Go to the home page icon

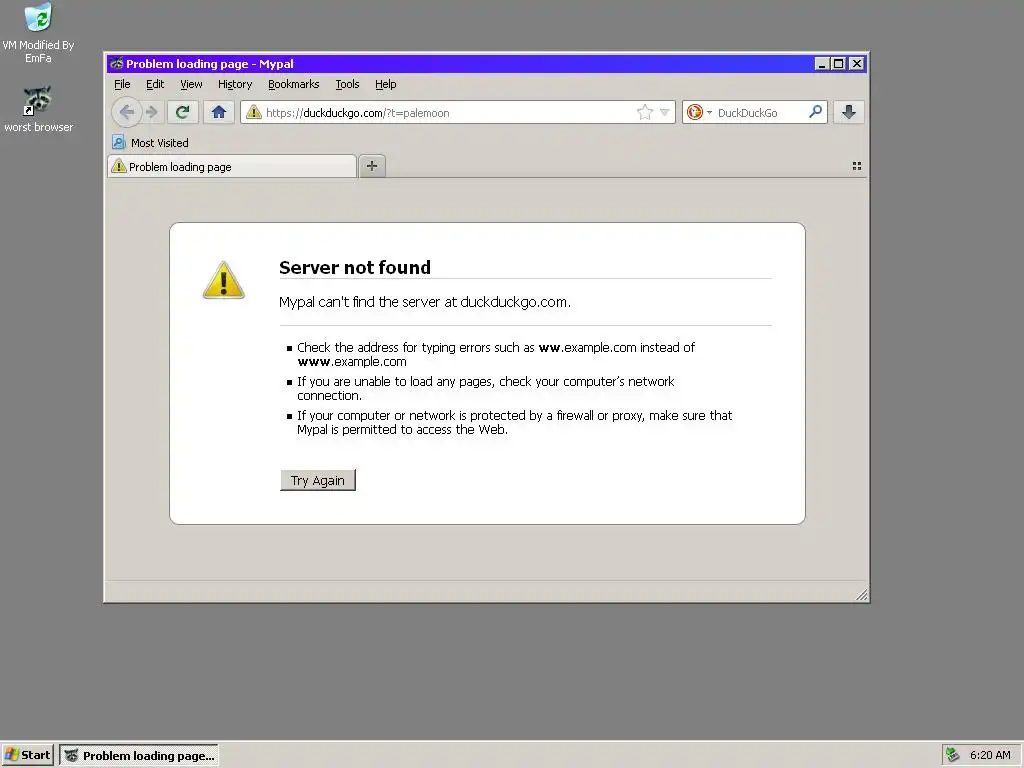[x=219, y=112]
